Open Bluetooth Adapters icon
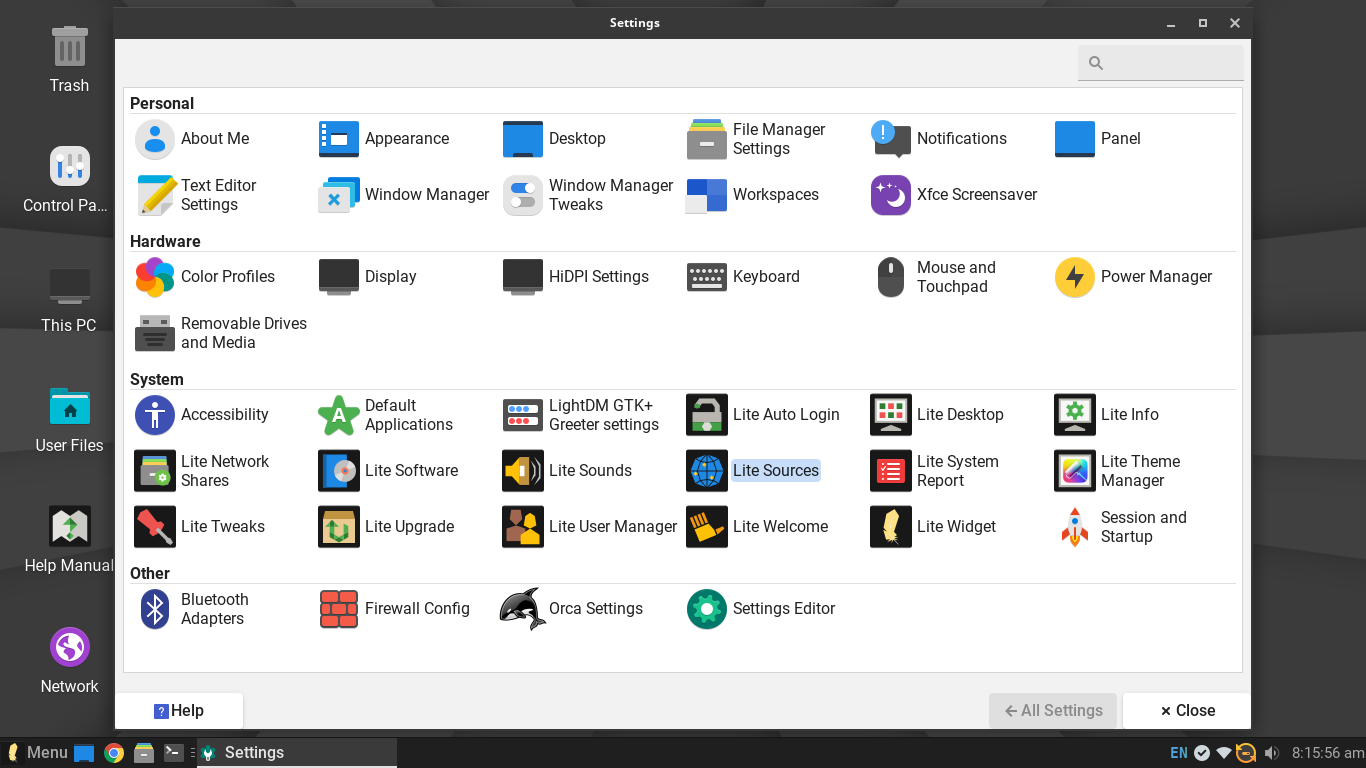This screenshot has height=768, width=1366. [155, 609]
